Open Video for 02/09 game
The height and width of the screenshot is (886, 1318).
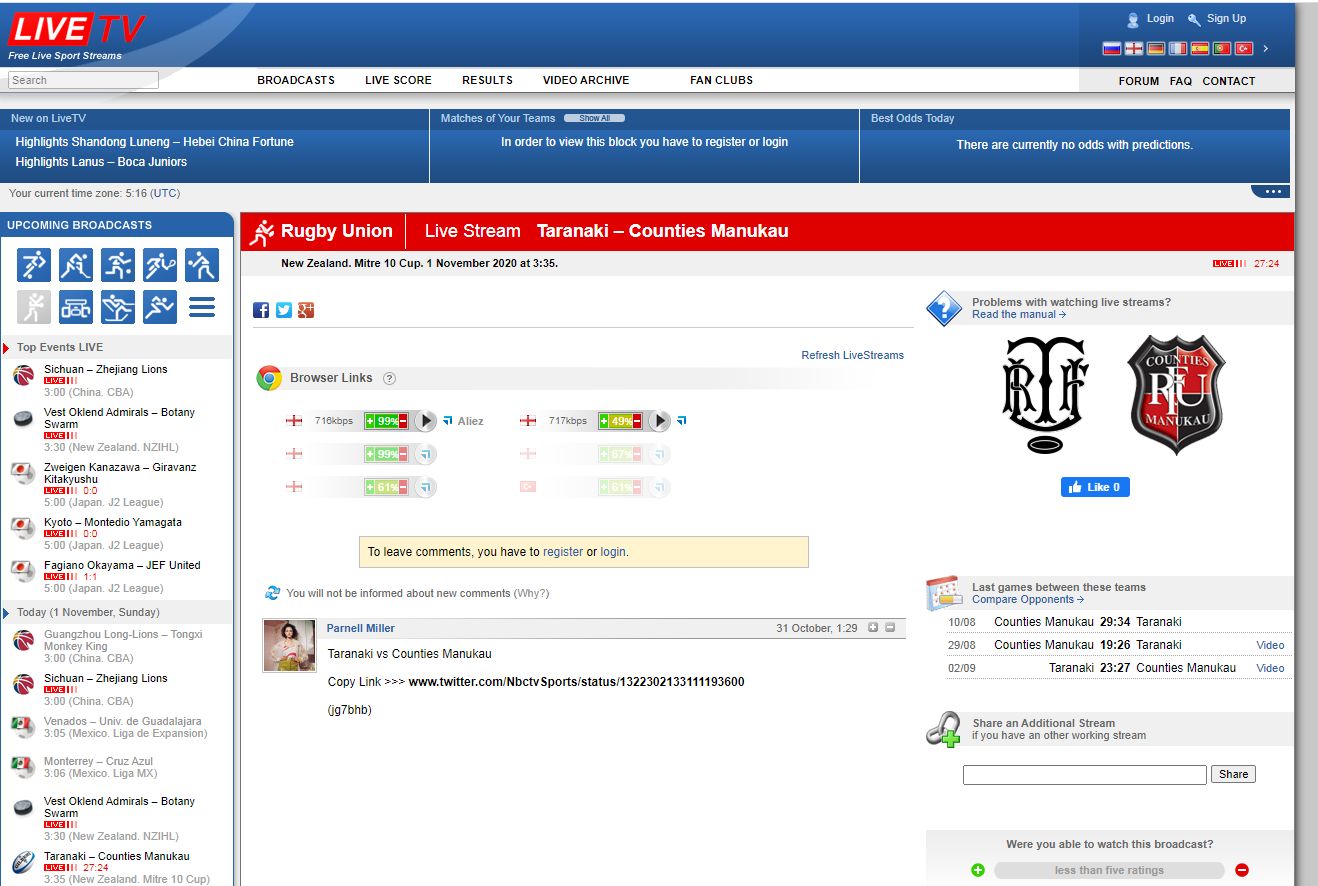click(1270, 668)
